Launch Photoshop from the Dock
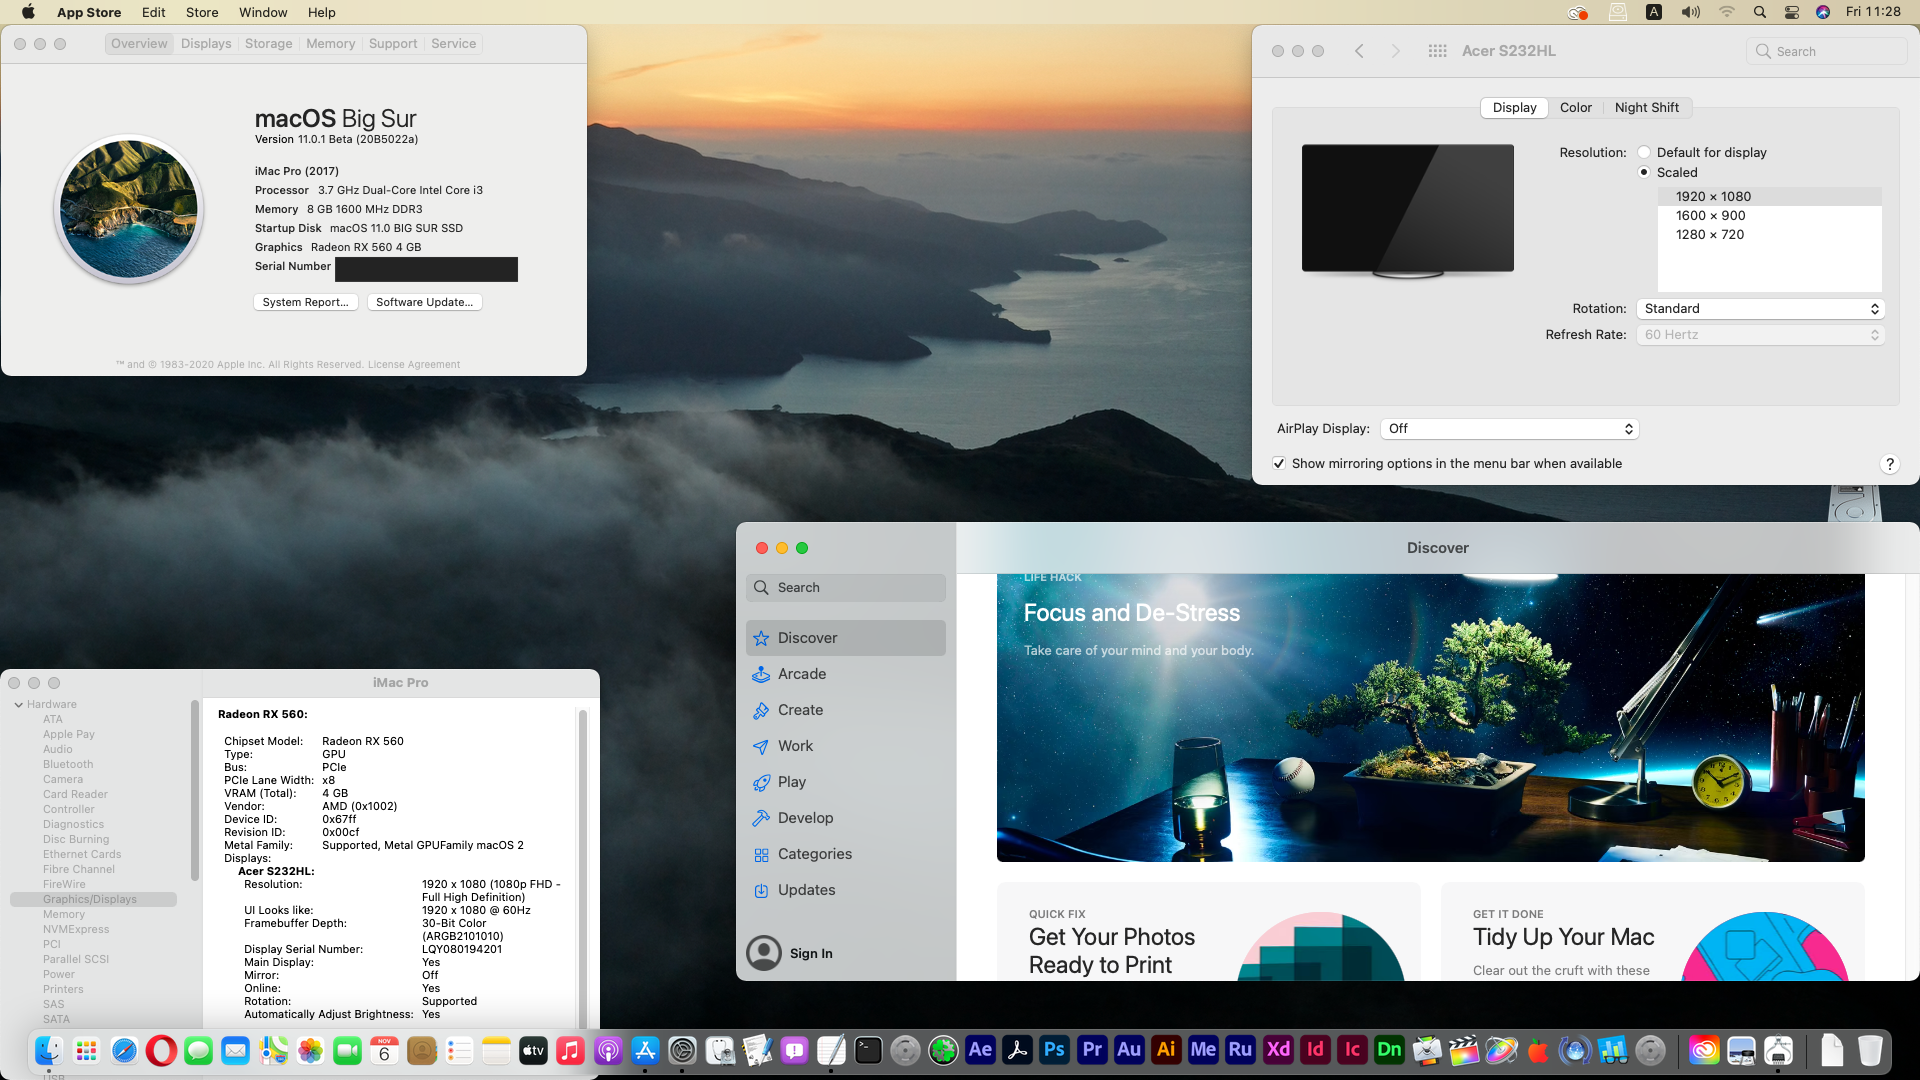Viewport: 1920px width, 1080px height. pyautogui.click(x=1054, y=1050)
